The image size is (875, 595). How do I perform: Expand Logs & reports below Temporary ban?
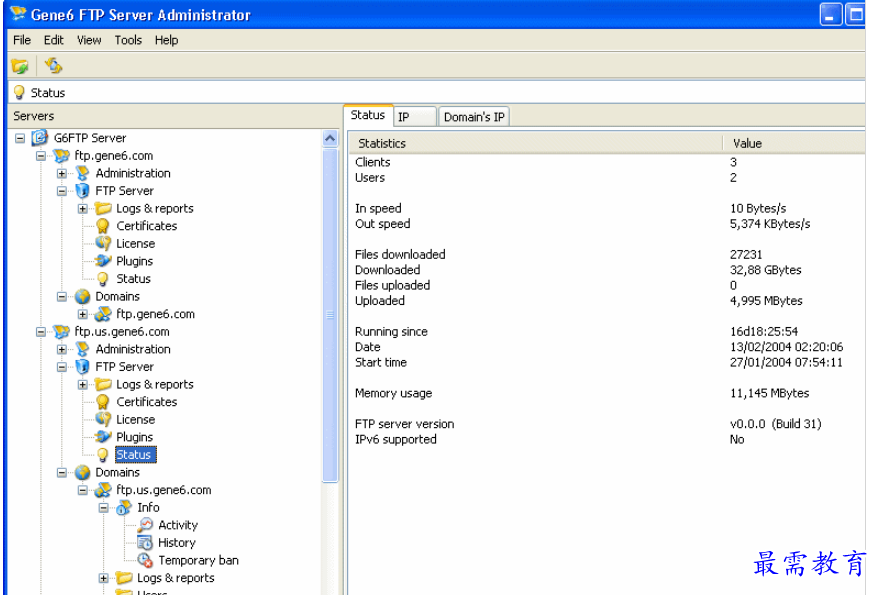104,578
